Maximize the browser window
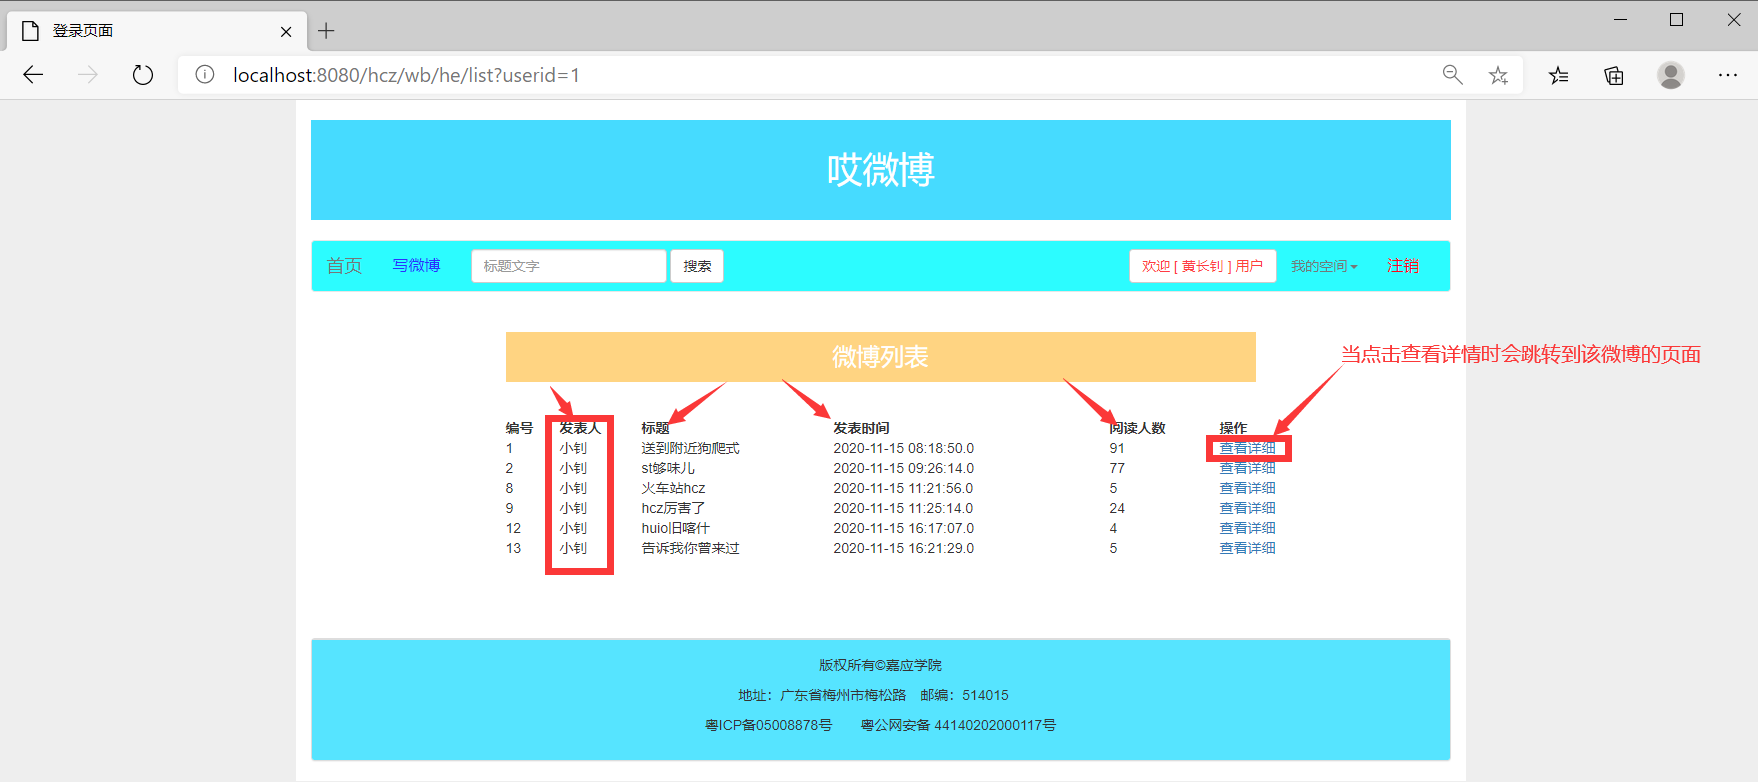The height and width of the screenshot is (782, 1758). click(x=1677, y=20)
